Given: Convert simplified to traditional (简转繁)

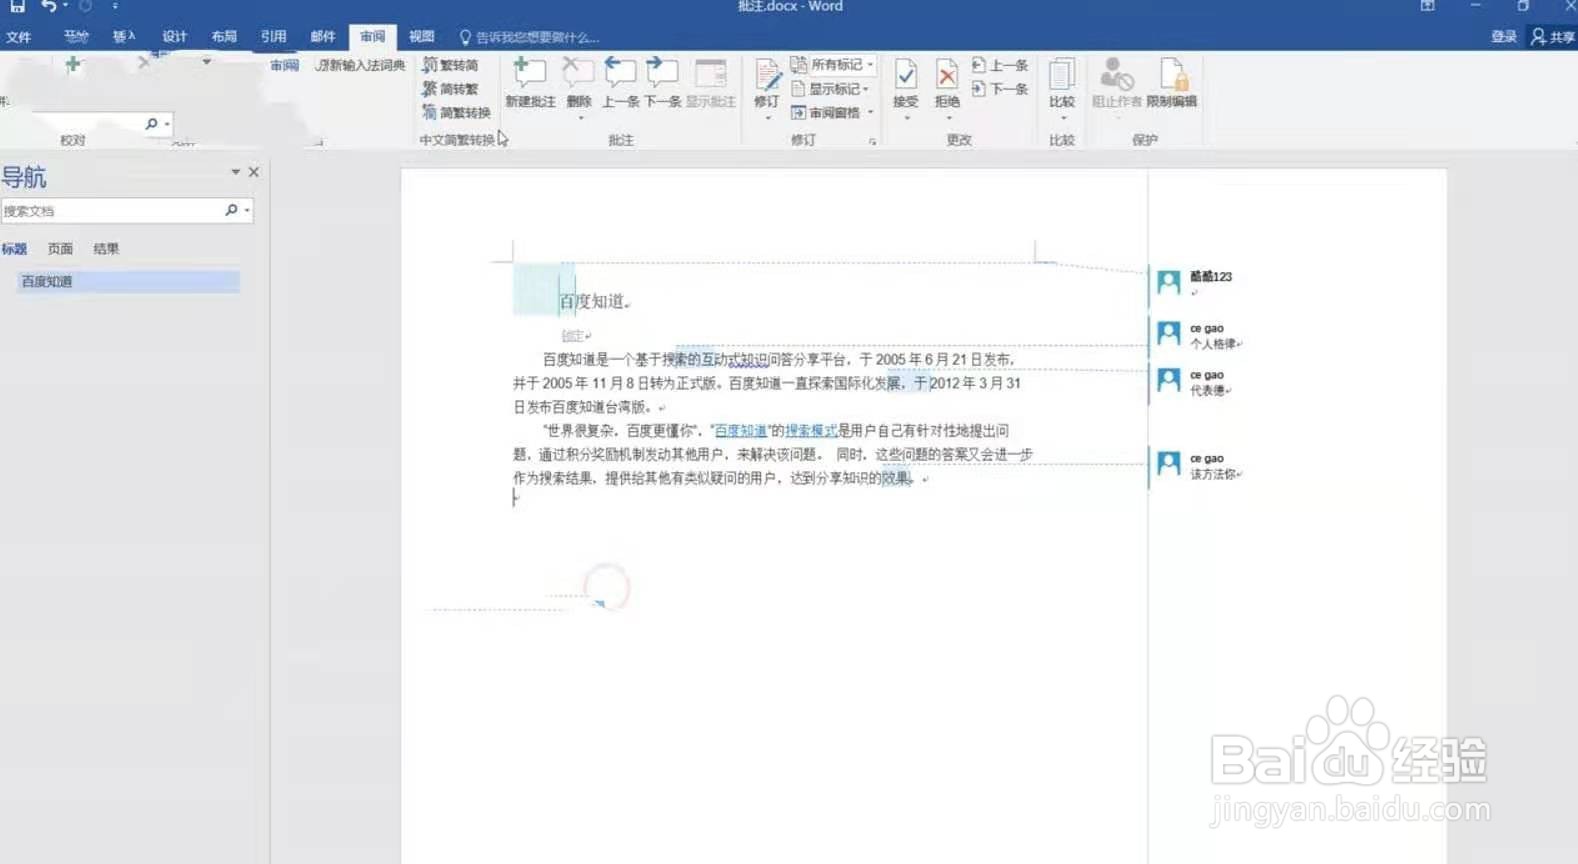Looking at the screenshot, I should [x=450, y=89].
